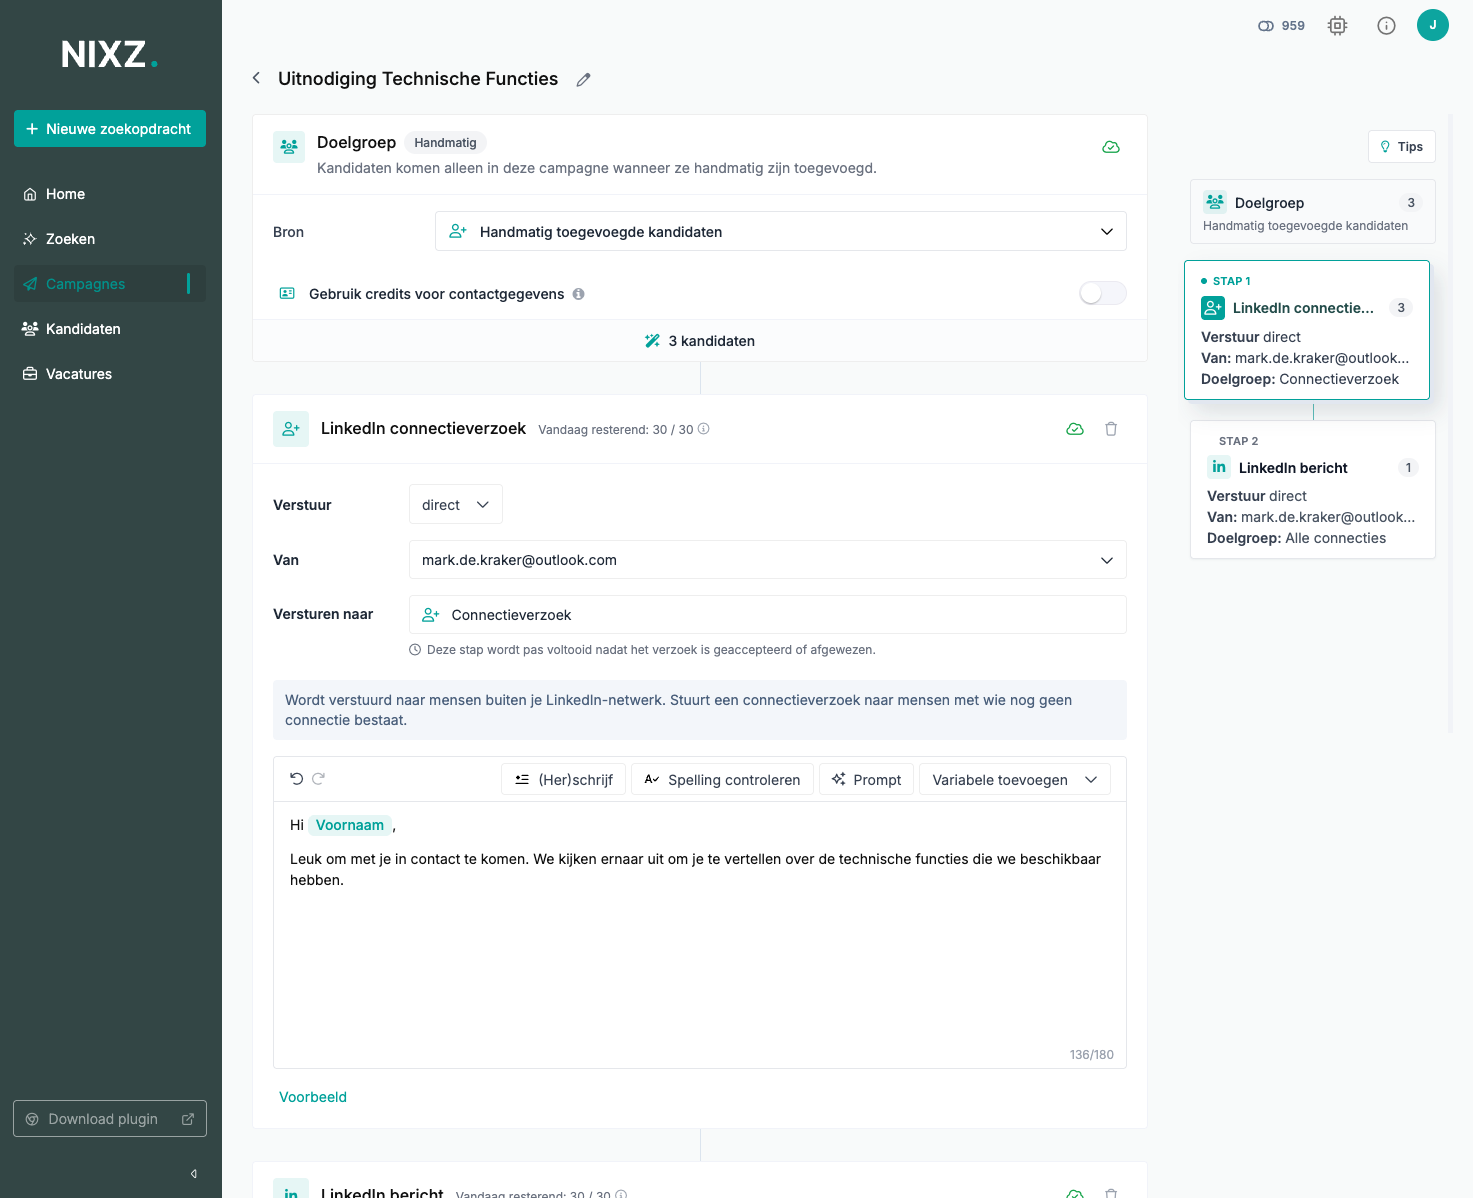Select STAP 2 LinkedIn bericht card
This screenshot has height=1198, width=1473.
(1313, 489)
